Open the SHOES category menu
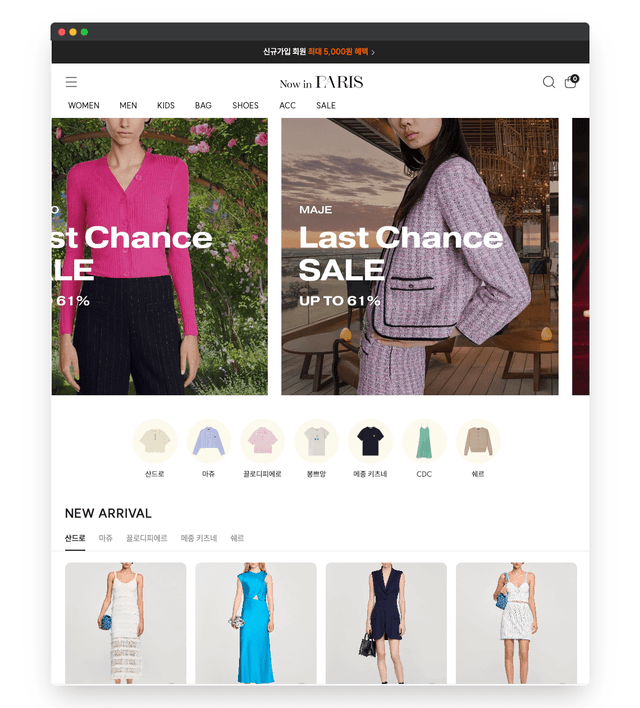 [245, 105]
